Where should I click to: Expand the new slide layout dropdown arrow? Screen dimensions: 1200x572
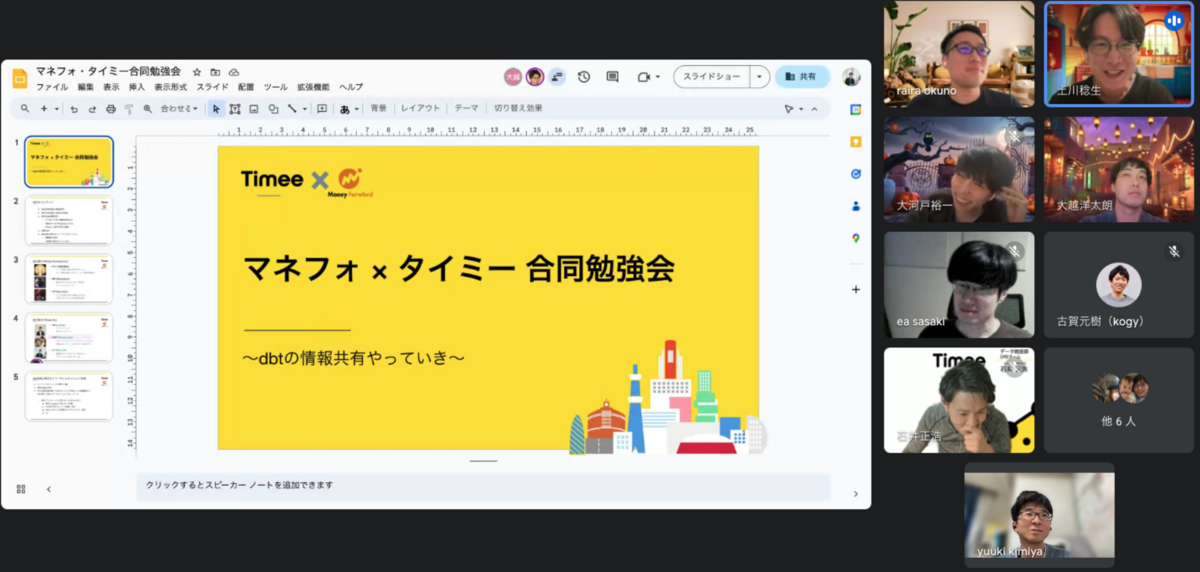tap(57, 108)
